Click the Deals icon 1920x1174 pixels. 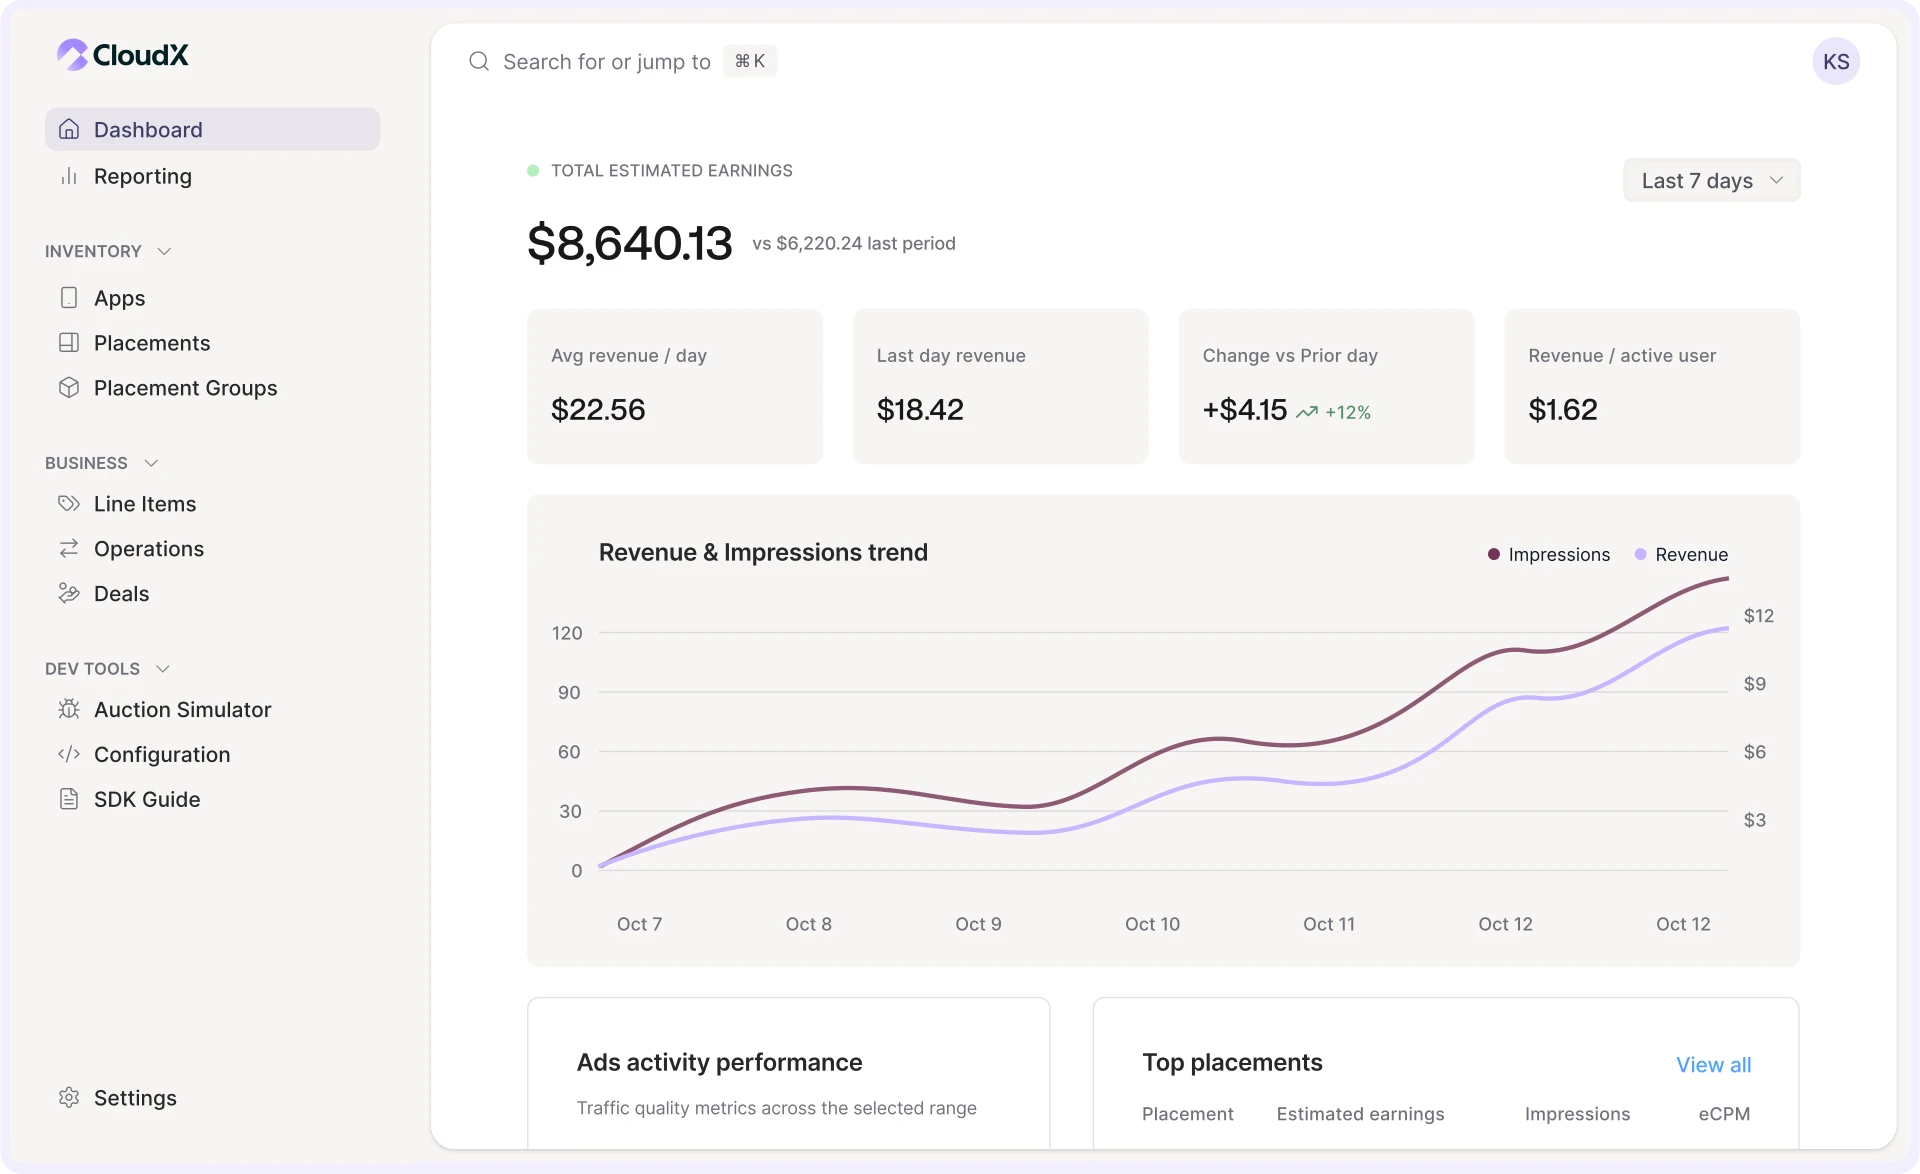click(68, 593)
